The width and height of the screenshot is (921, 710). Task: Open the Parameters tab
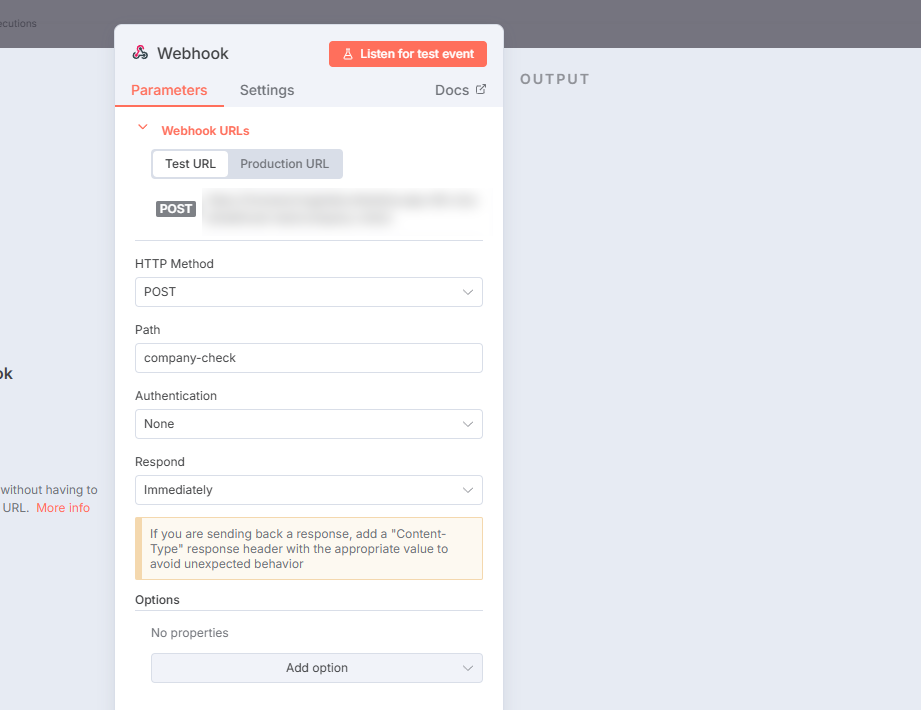(169, 90)
